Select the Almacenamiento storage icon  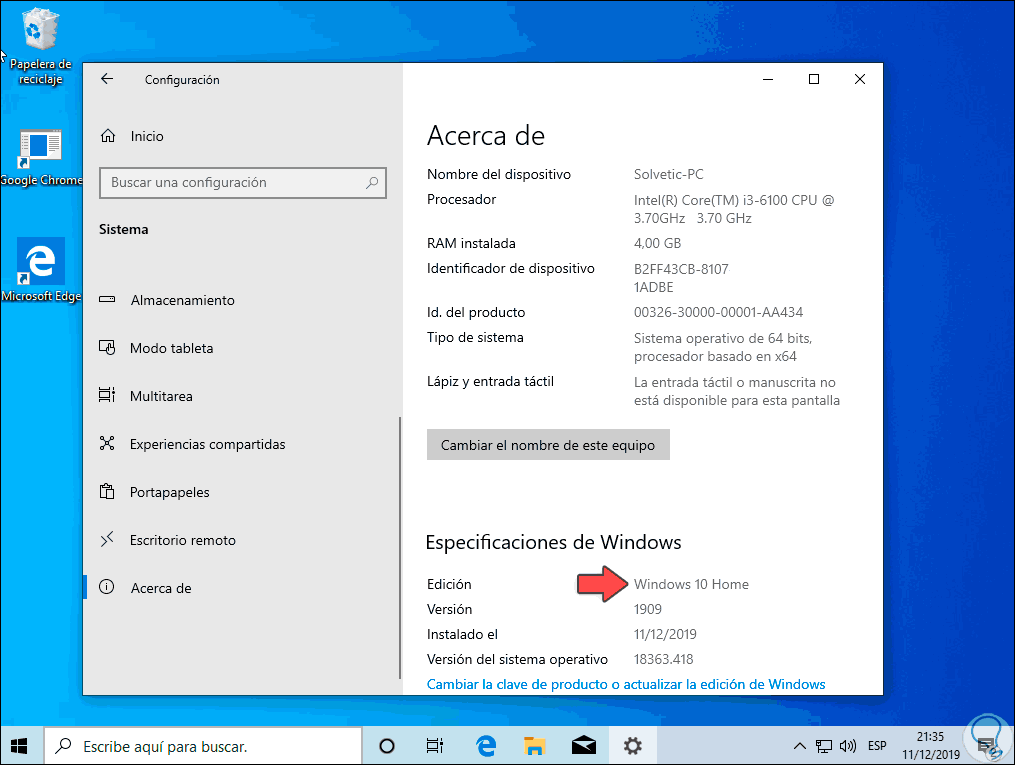click(x=107, y=300)
